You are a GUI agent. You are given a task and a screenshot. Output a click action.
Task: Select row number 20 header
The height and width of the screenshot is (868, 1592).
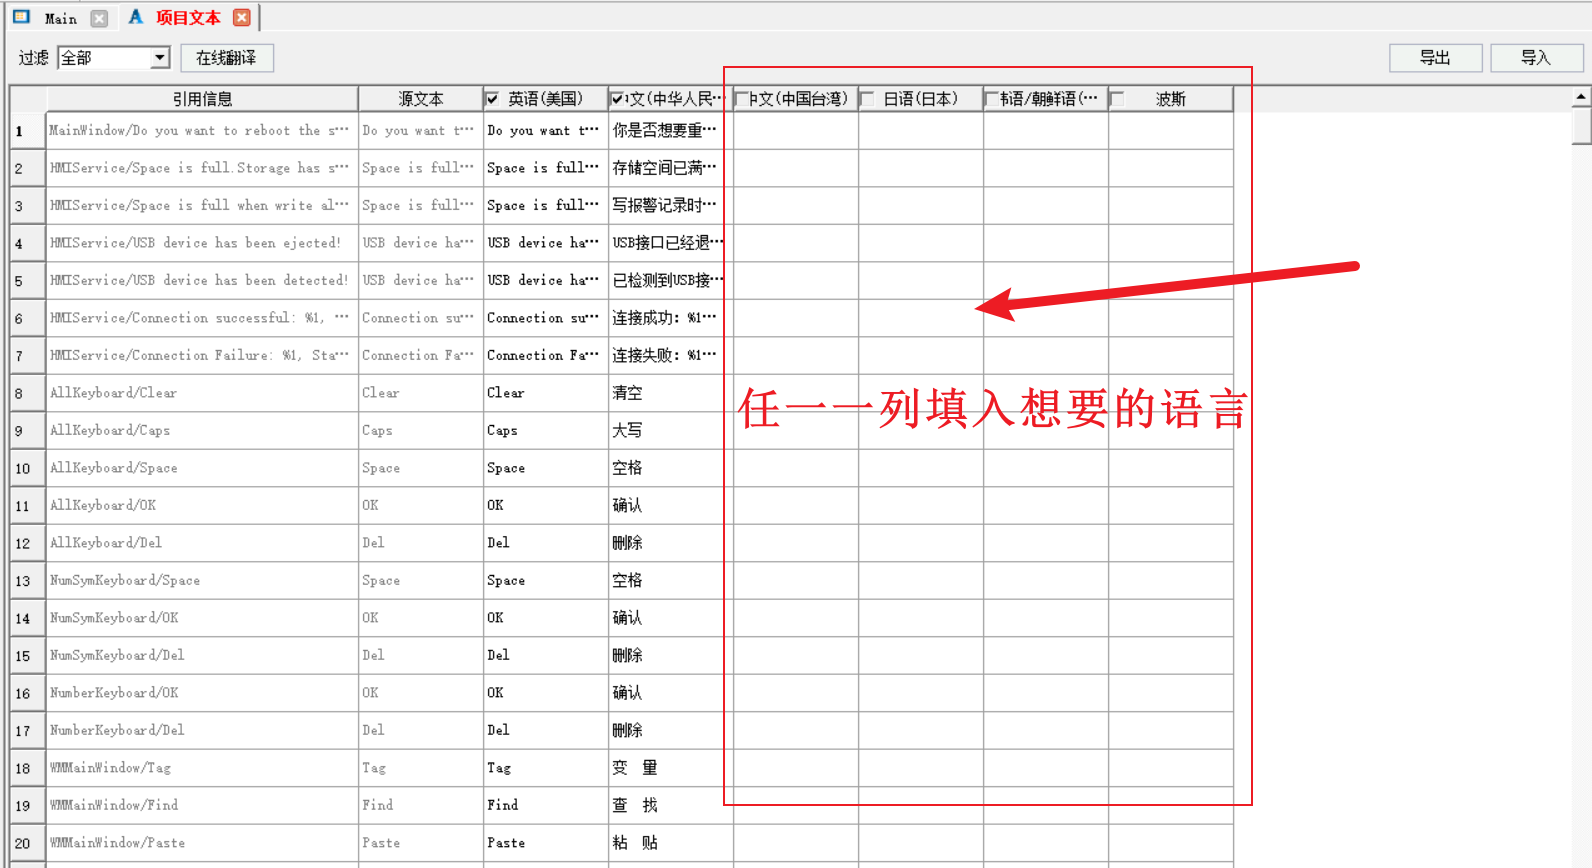(28, 843)
